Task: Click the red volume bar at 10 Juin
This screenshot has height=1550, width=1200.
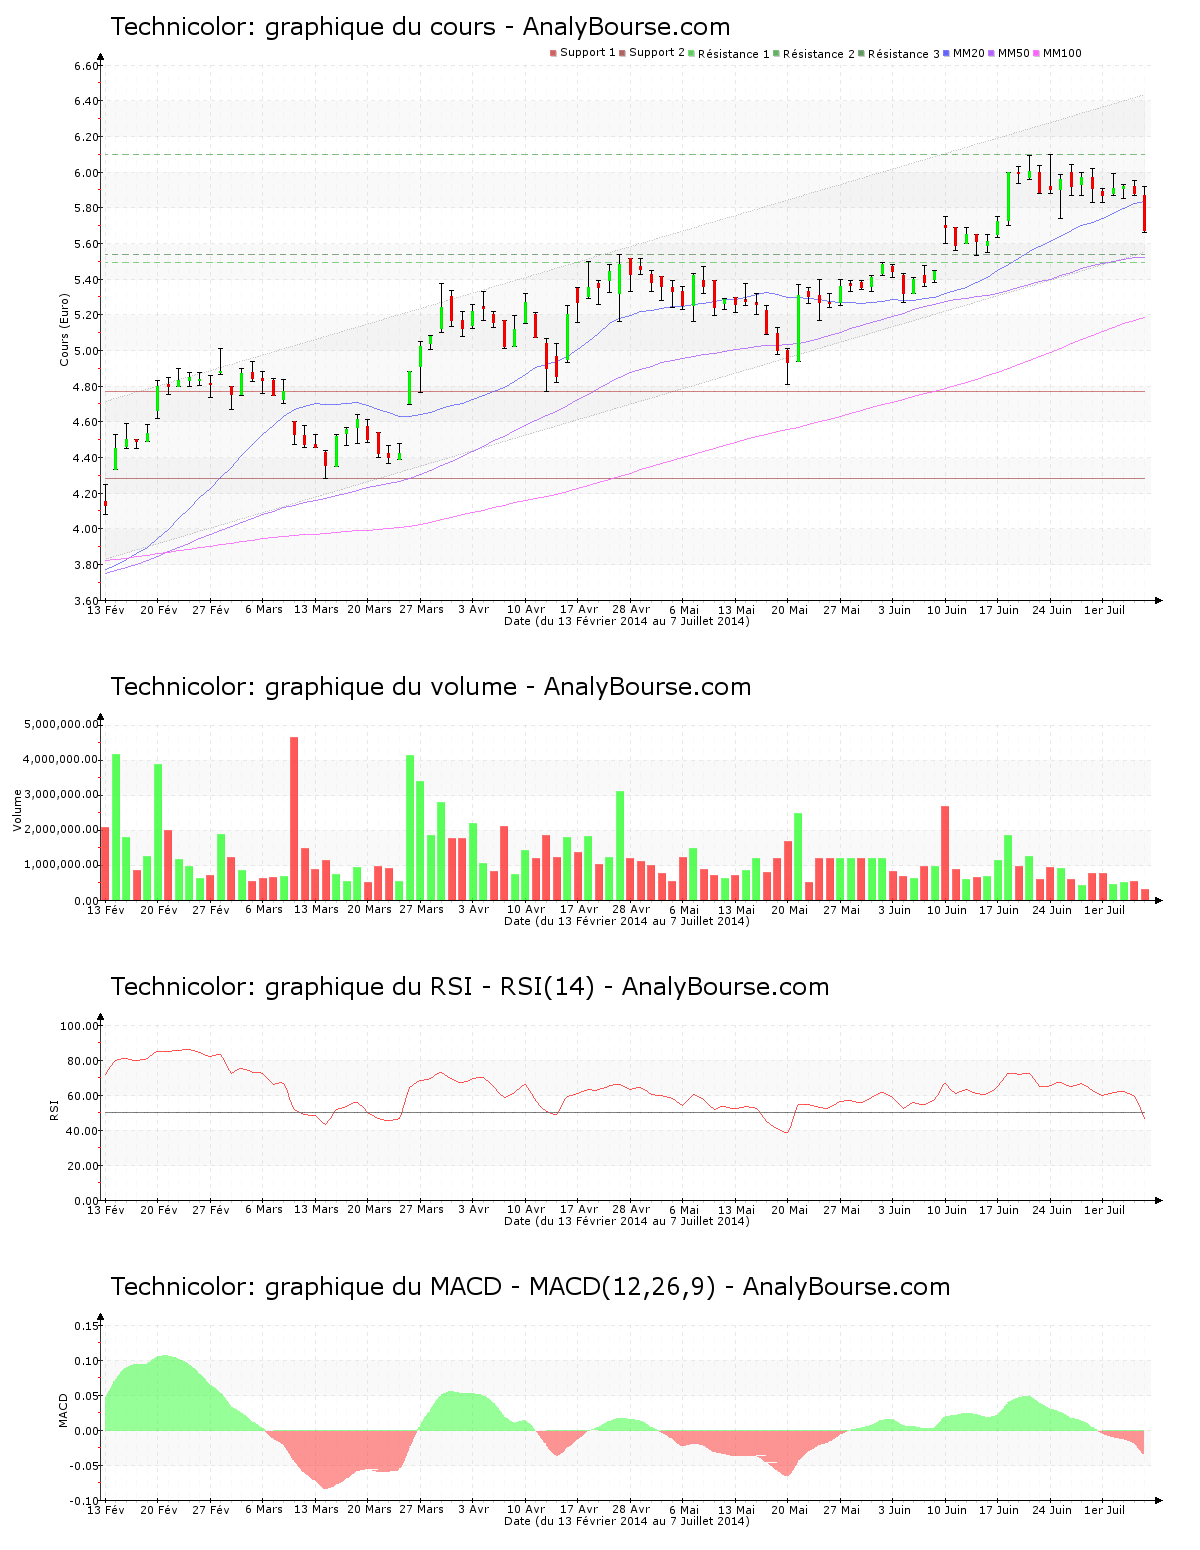Action: click(x=945, y=852)
